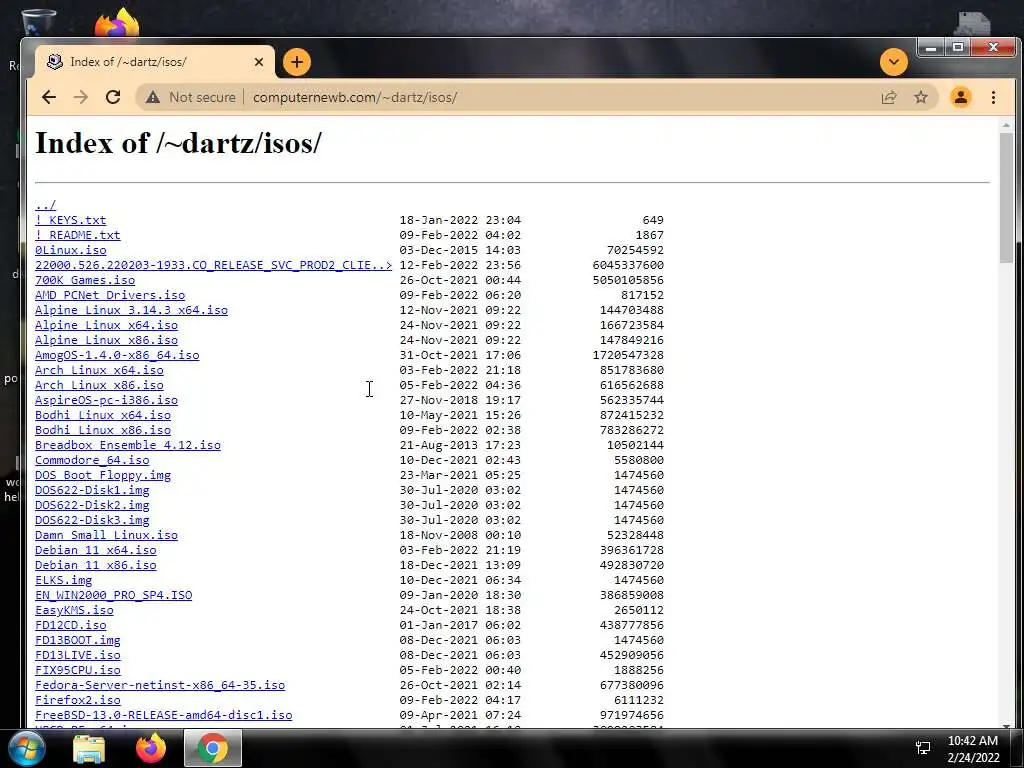Click the Arch_Linux_x86.iso link
Screen dimensions: 1024x768
(x=99, y=385)
